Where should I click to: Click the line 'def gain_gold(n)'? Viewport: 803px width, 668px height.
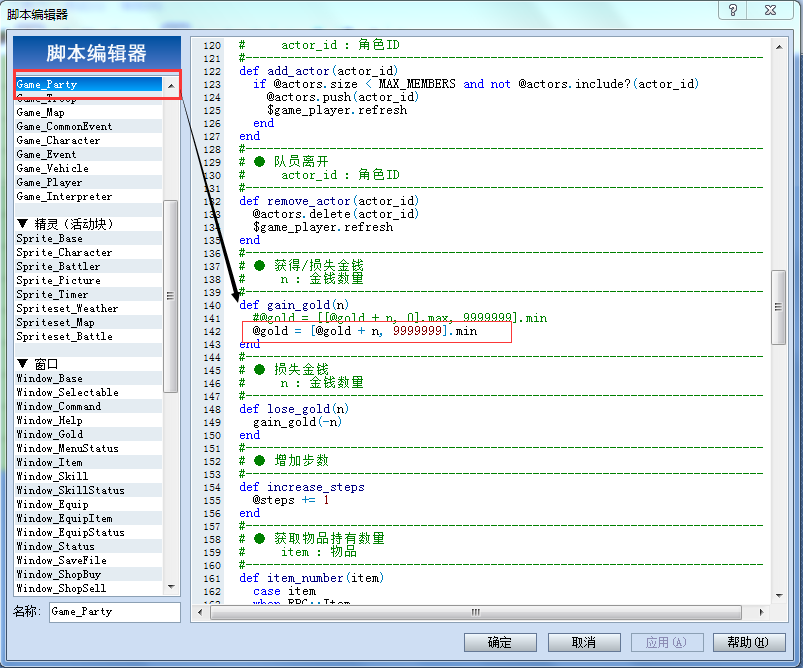click(x=294, y=305)
